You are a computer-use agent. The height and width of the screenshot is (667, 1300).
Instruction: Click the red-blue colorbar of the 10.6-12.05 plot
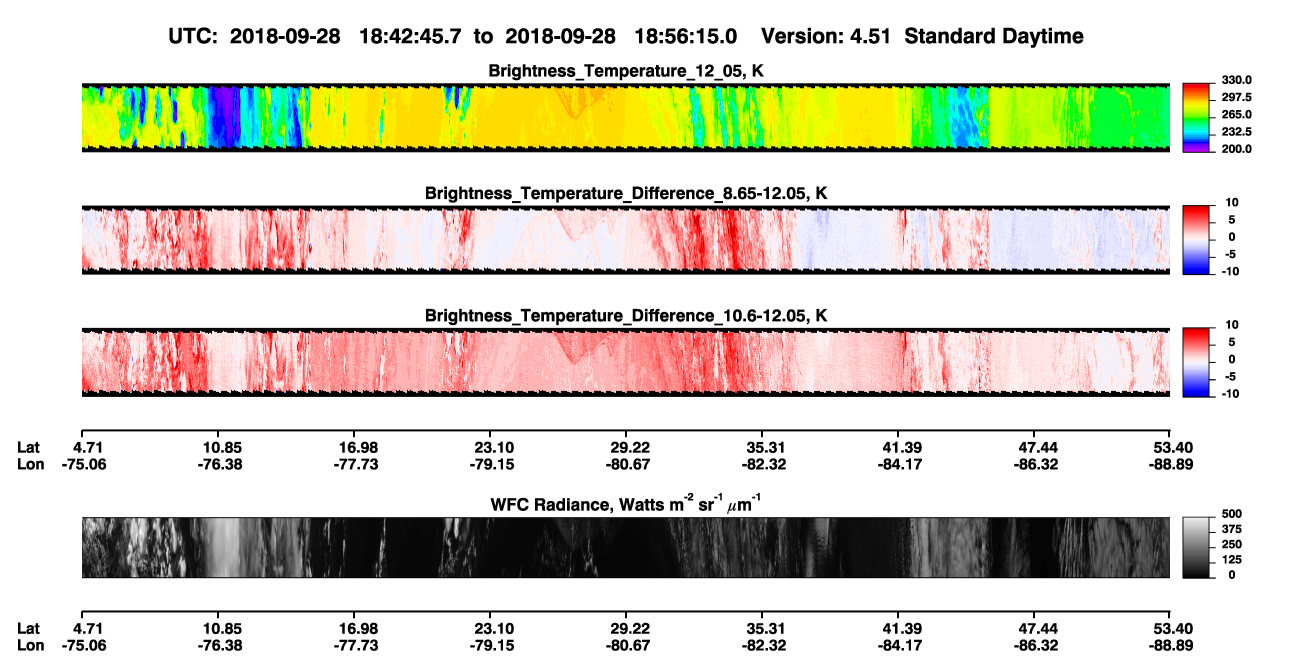tap(1196, 359)
